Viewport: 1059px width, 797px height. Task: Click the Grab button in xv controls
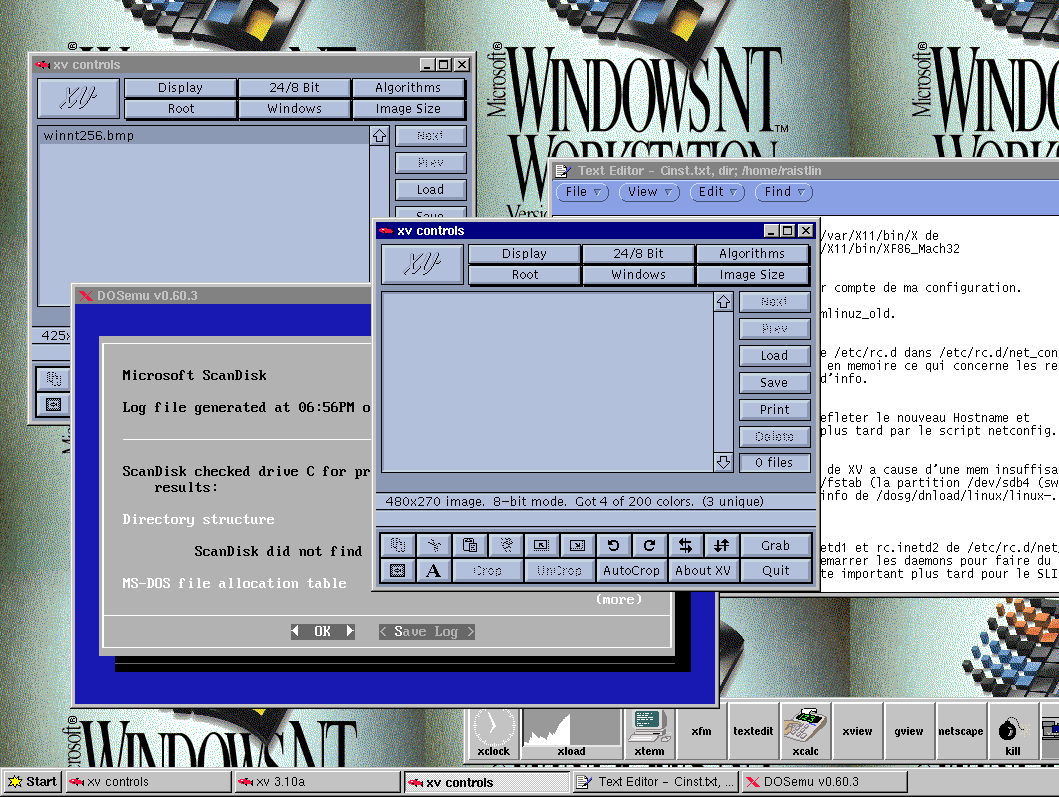pos(775,545)
